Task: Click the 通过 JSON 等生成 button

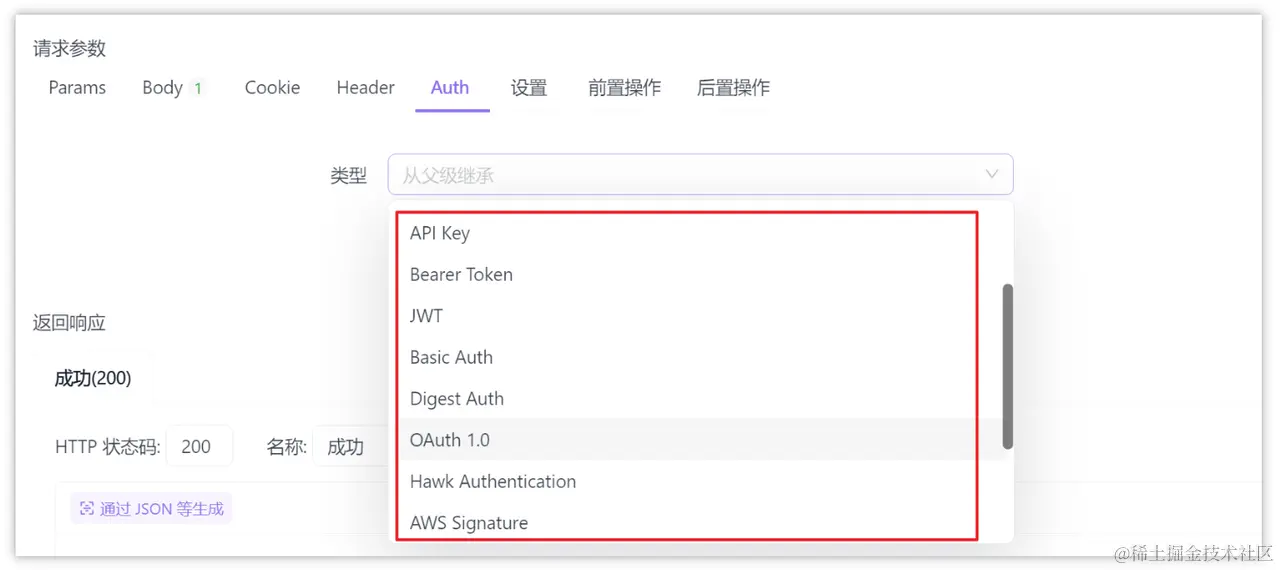Action: coord(151,509)
